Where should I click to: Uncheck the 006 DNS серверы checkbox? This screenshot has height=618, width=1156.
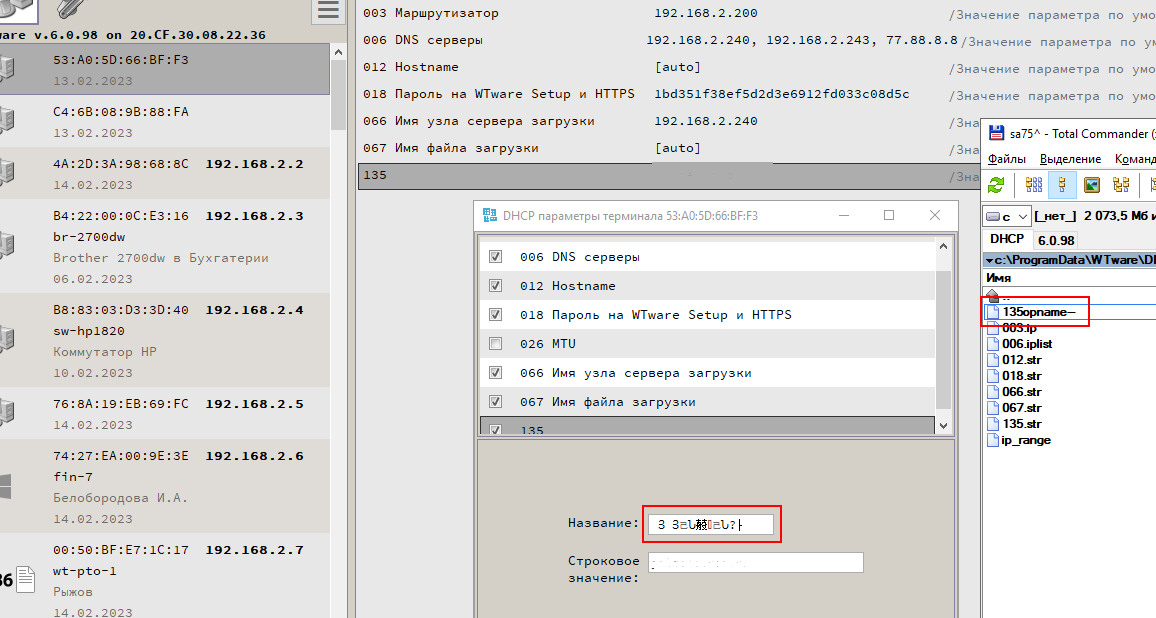495,257
